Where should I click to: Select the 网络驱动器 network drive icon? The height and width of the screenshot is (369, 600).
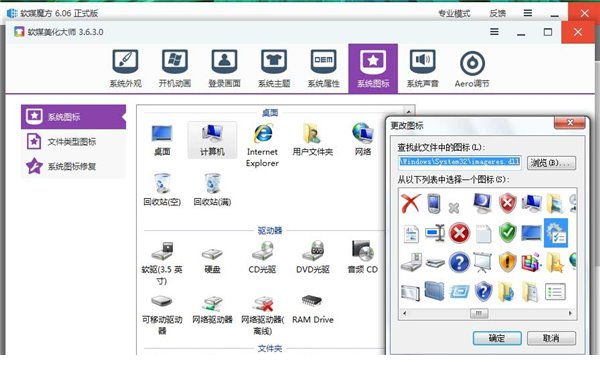(212, 309)
